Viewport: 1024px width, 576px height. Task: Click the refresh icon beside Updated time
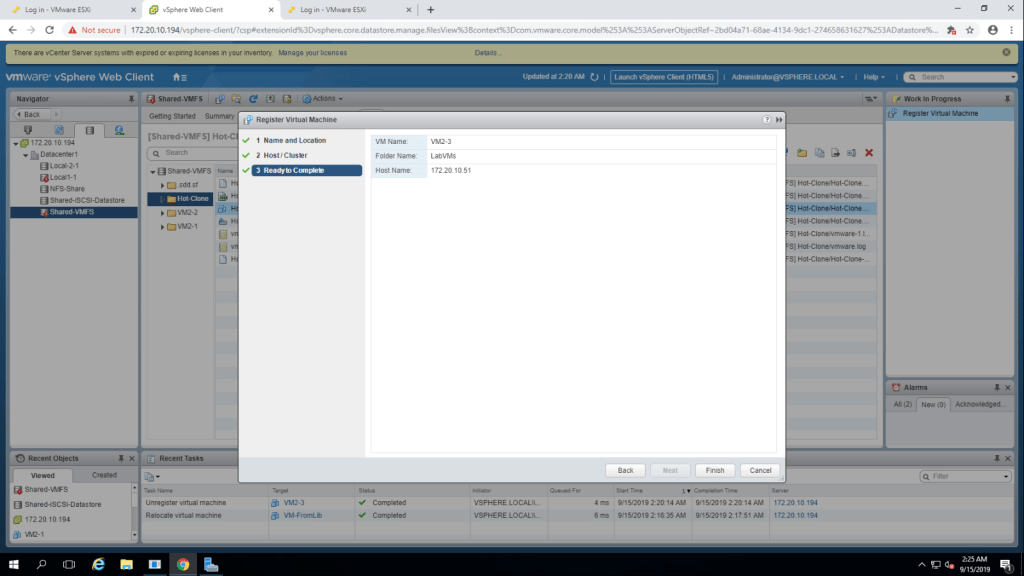(x=594, y=77)
